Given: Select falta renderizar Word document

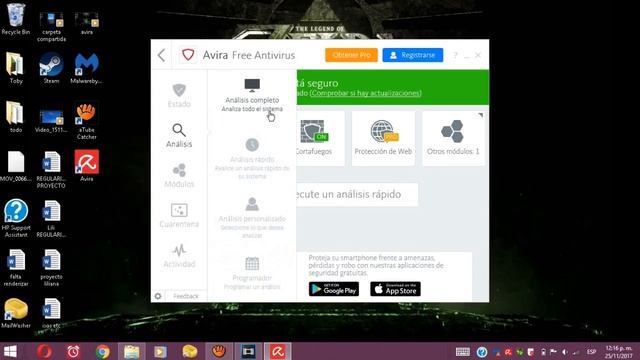Looking at the screenshot, I should [x=16, y=267].
